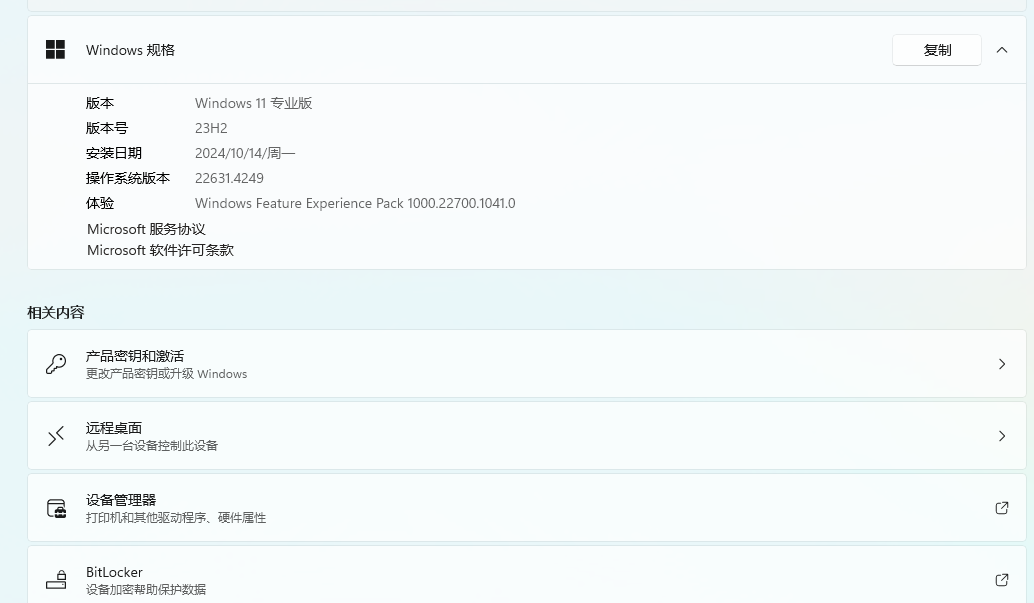This screenshot has width=1034, height=603.
Task: Select the install date 2024/10/14/周一
Action: pyautogui.click(x=245, y=153)
